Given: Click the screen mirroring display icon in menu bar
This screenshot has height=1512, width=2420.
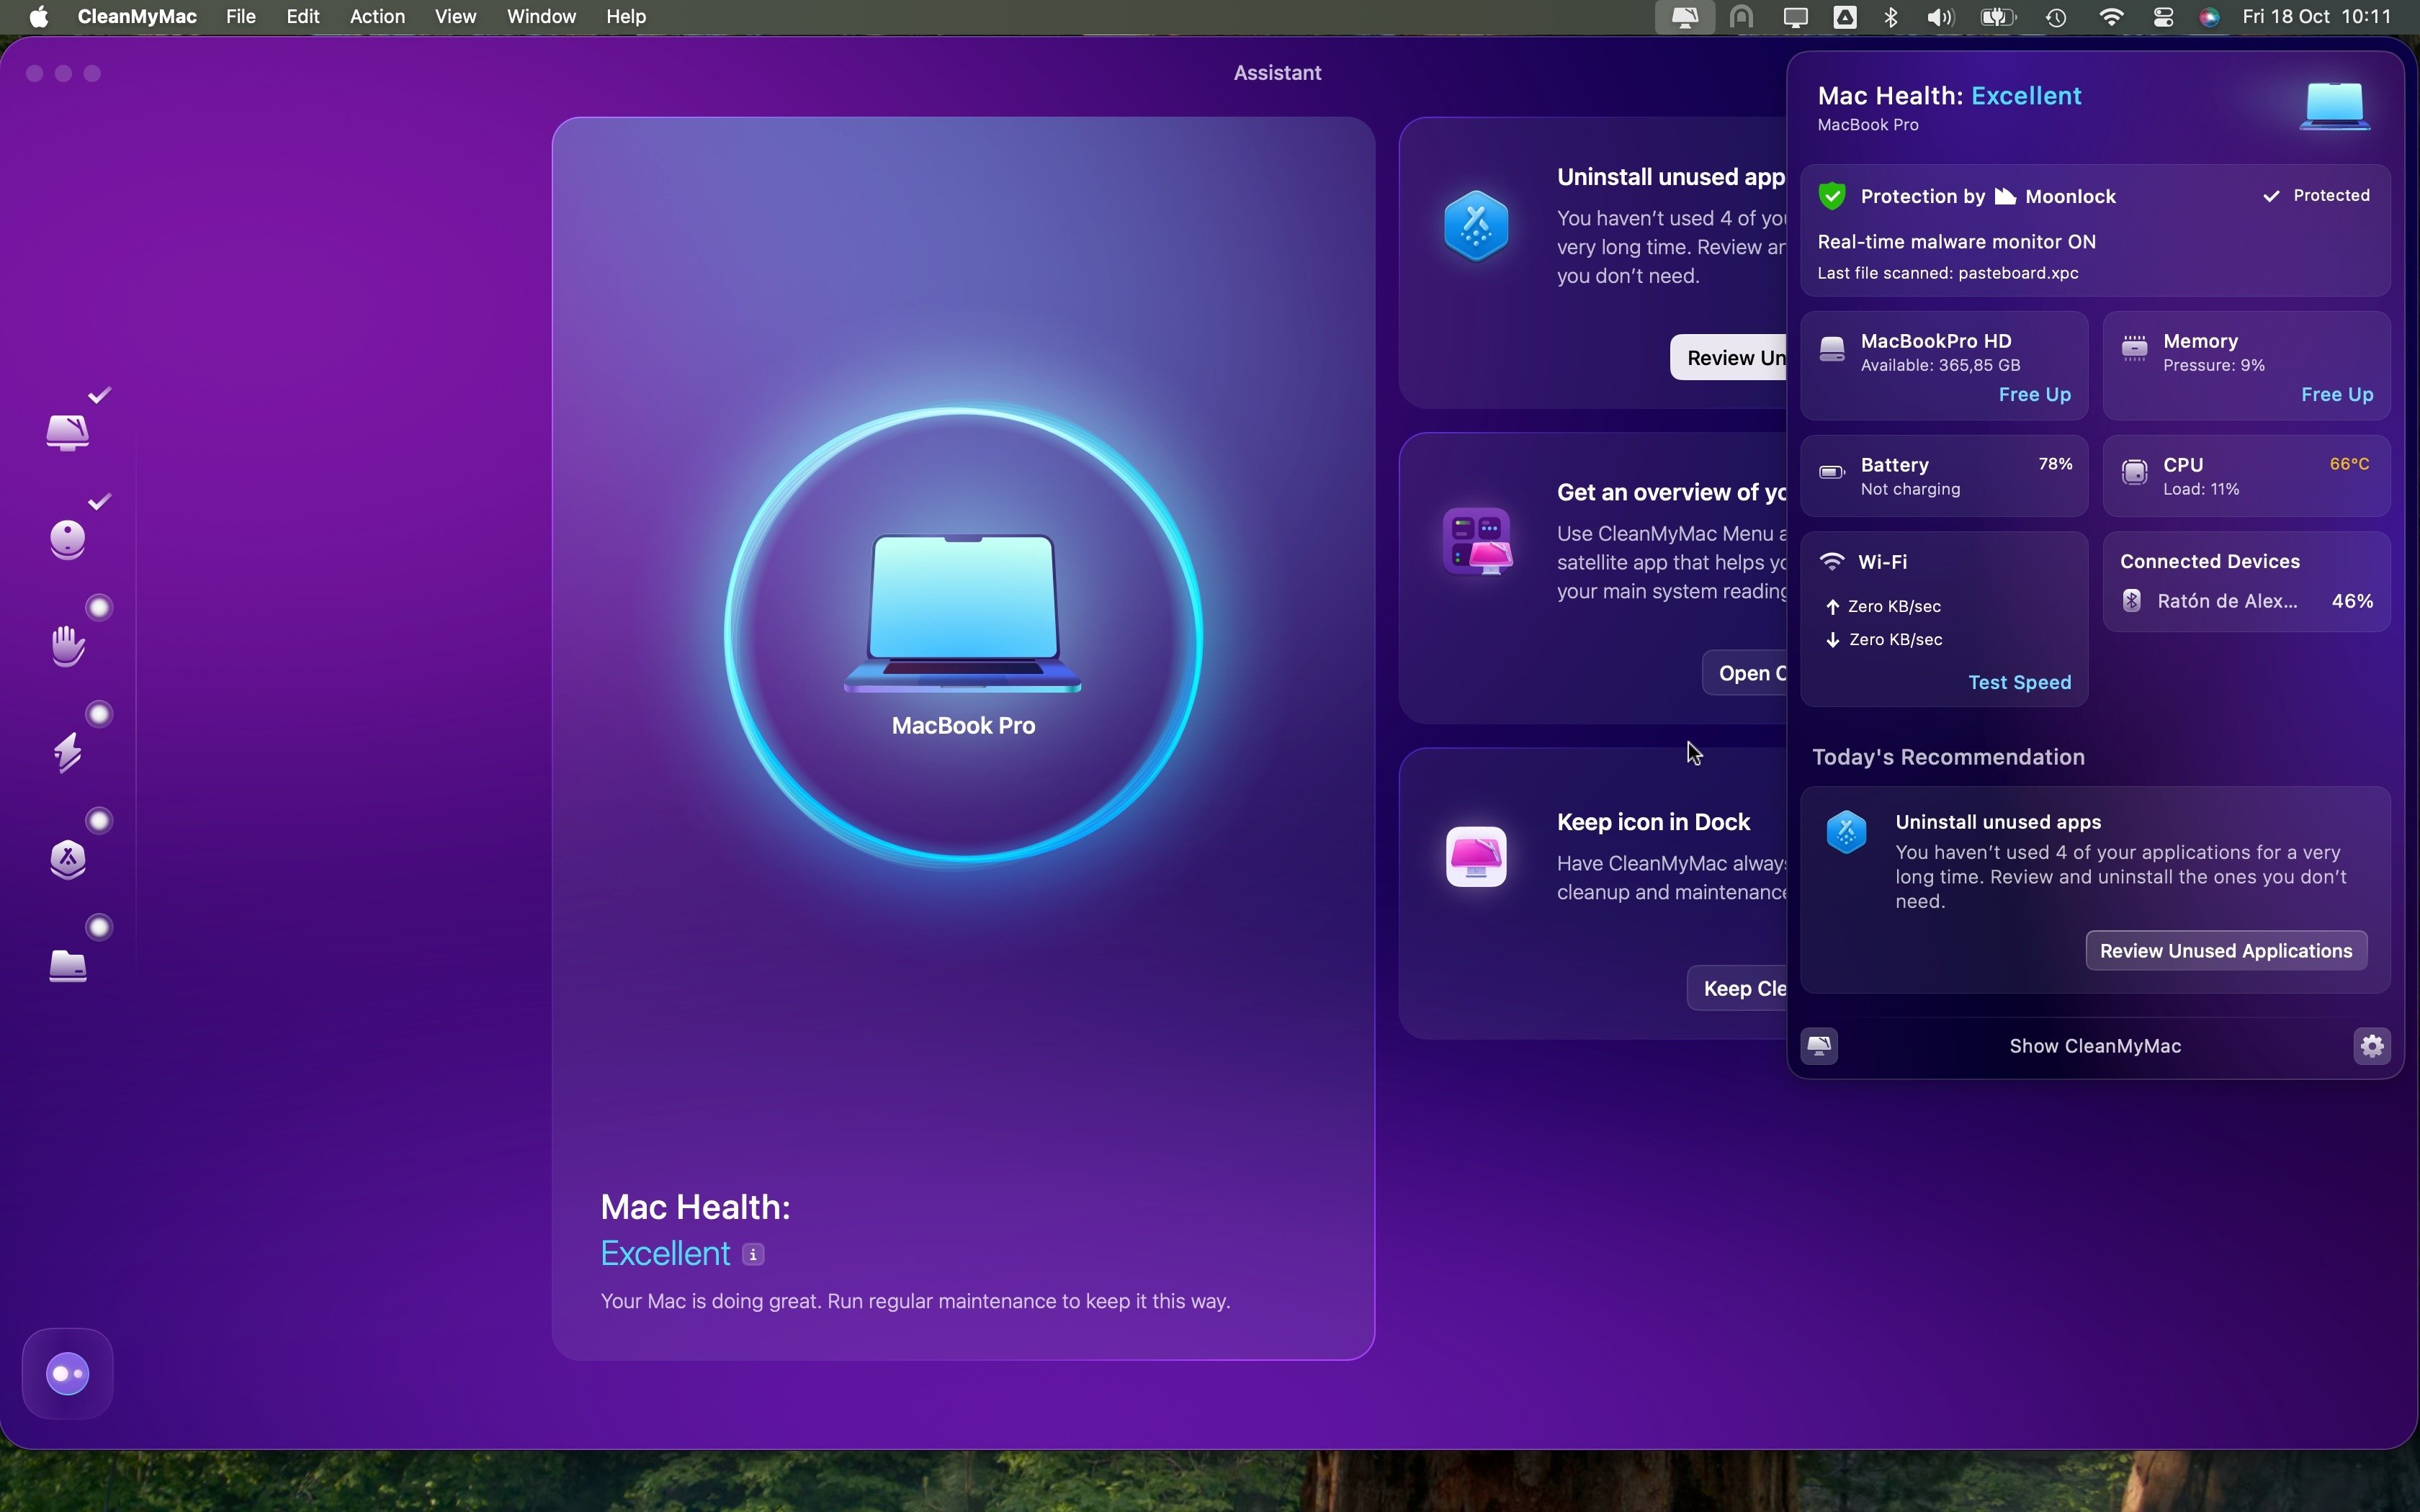Looking at the screenshot, I should coord(1796,17).
